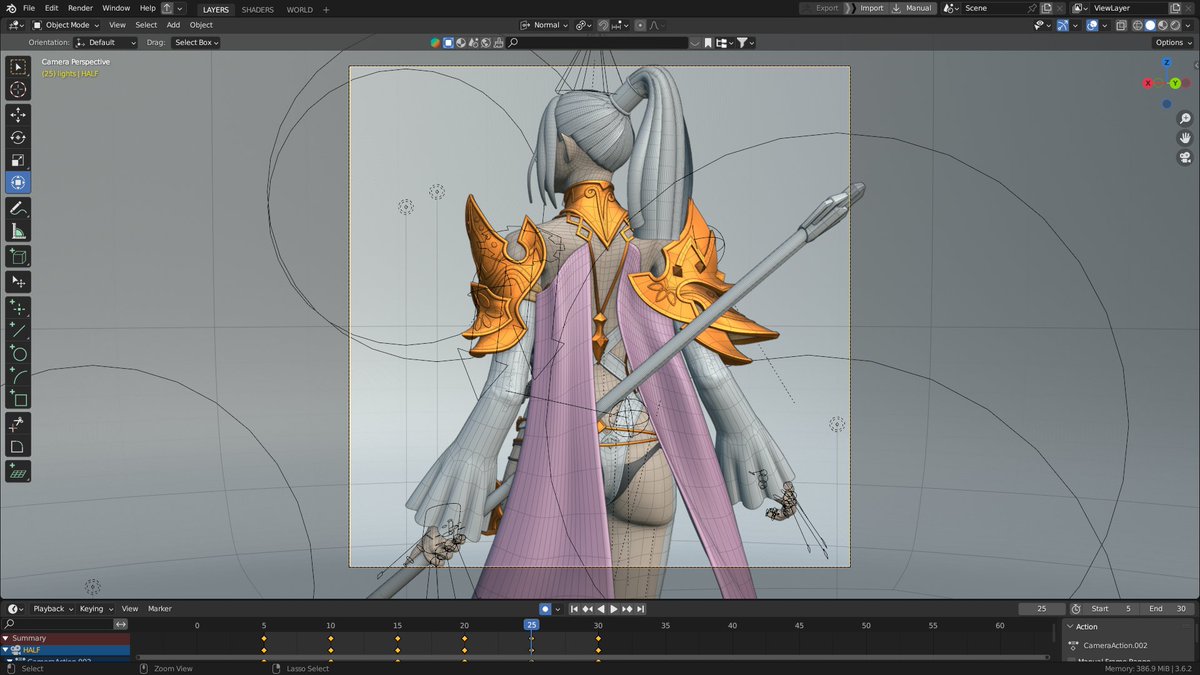The height and width of the screenshot is (675, 1200).
Task: Open the Window menu
Action: click(x=116, y=8)
